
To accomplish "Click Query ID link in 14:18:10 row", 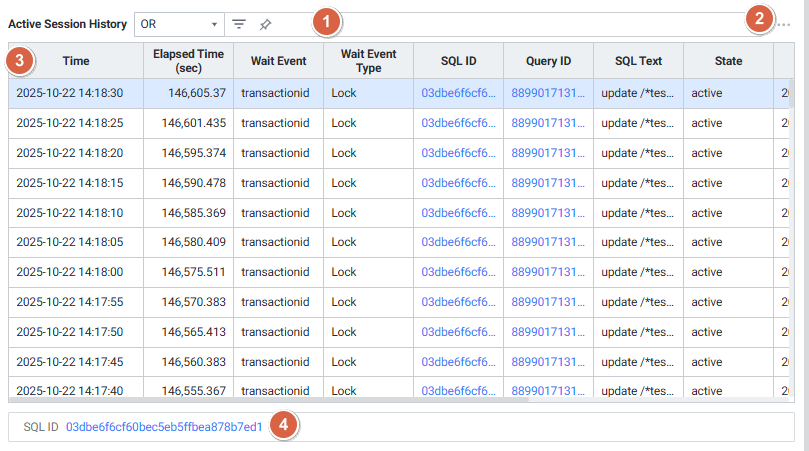I will coord(547,213).
